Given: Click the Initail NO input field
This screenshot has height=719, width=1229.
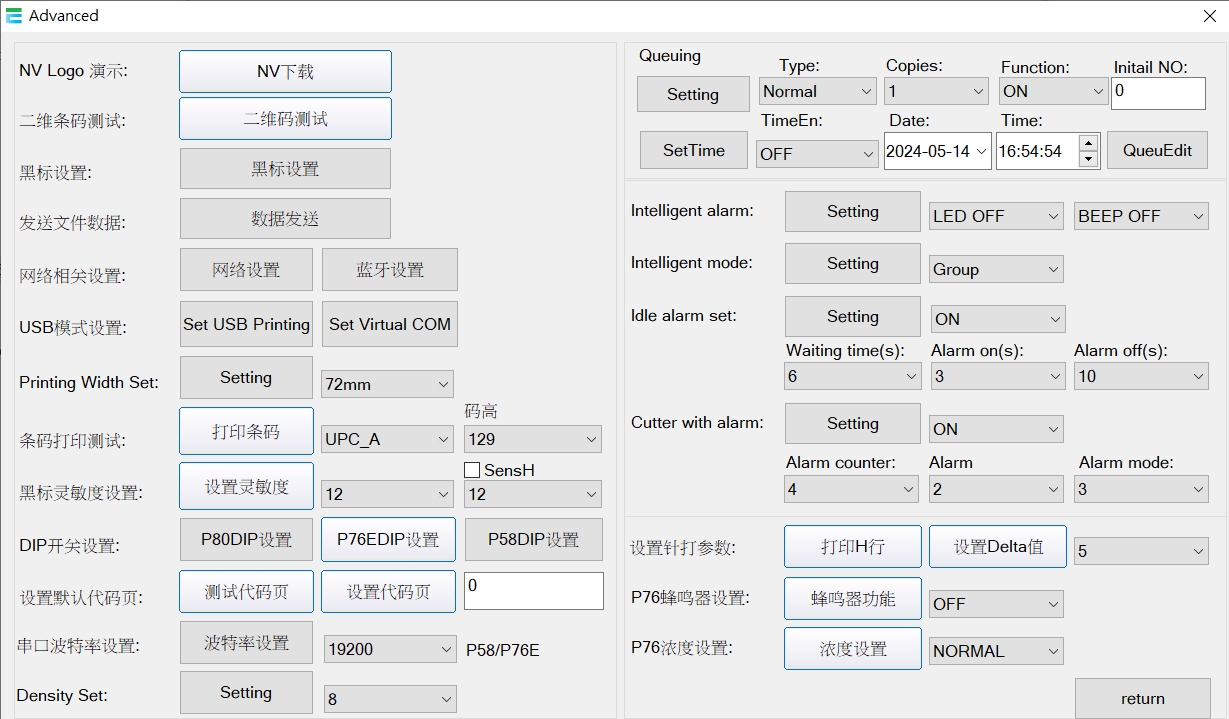Looking at the screenshot, I should (x=1158, y=93).
